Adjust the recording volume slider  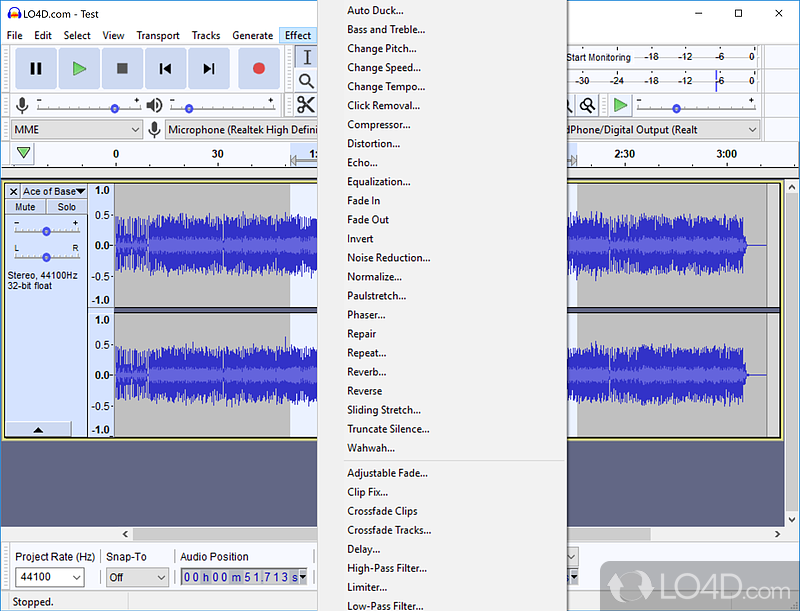click(x=114, y=108)
